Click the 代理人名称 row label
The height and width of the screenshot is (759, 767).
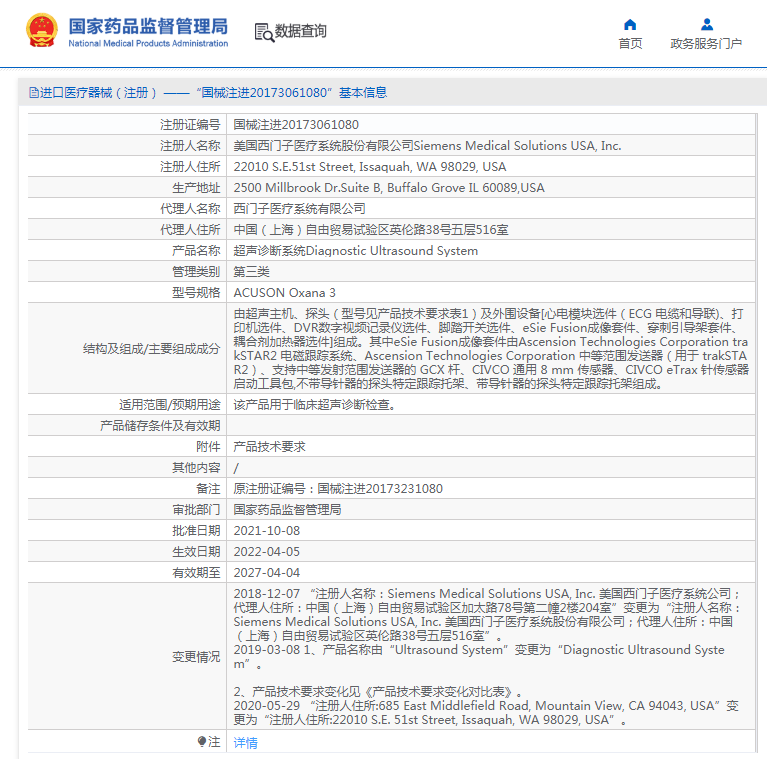[190, 209]
